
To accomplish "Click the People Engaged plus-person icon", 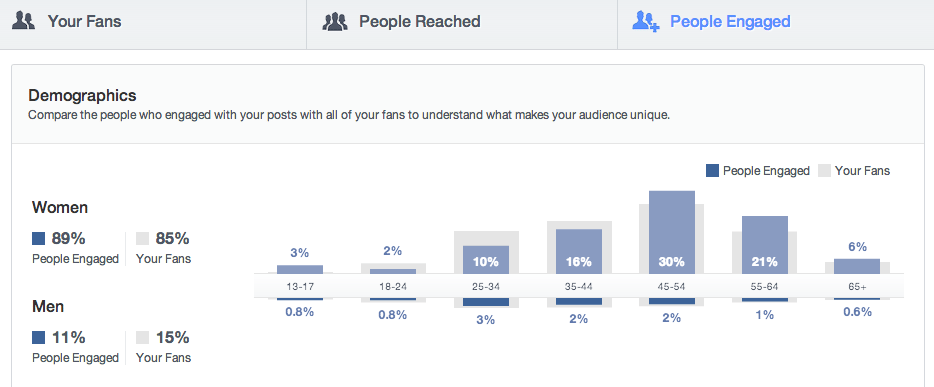I will (x=646, y=22).
